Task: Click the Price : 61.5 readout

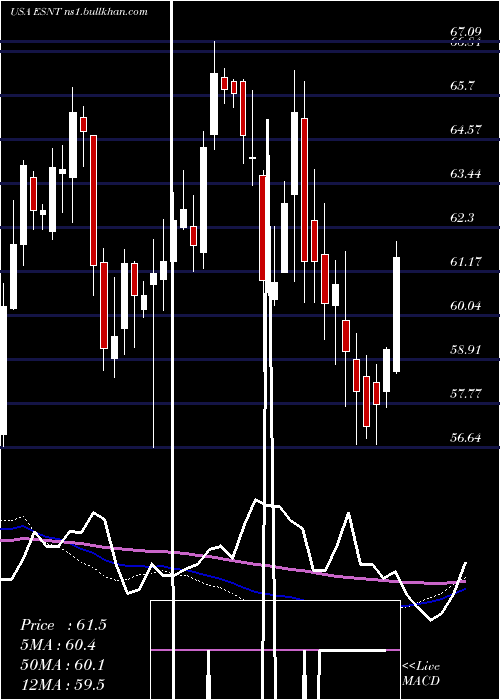Action: point(63,625)
